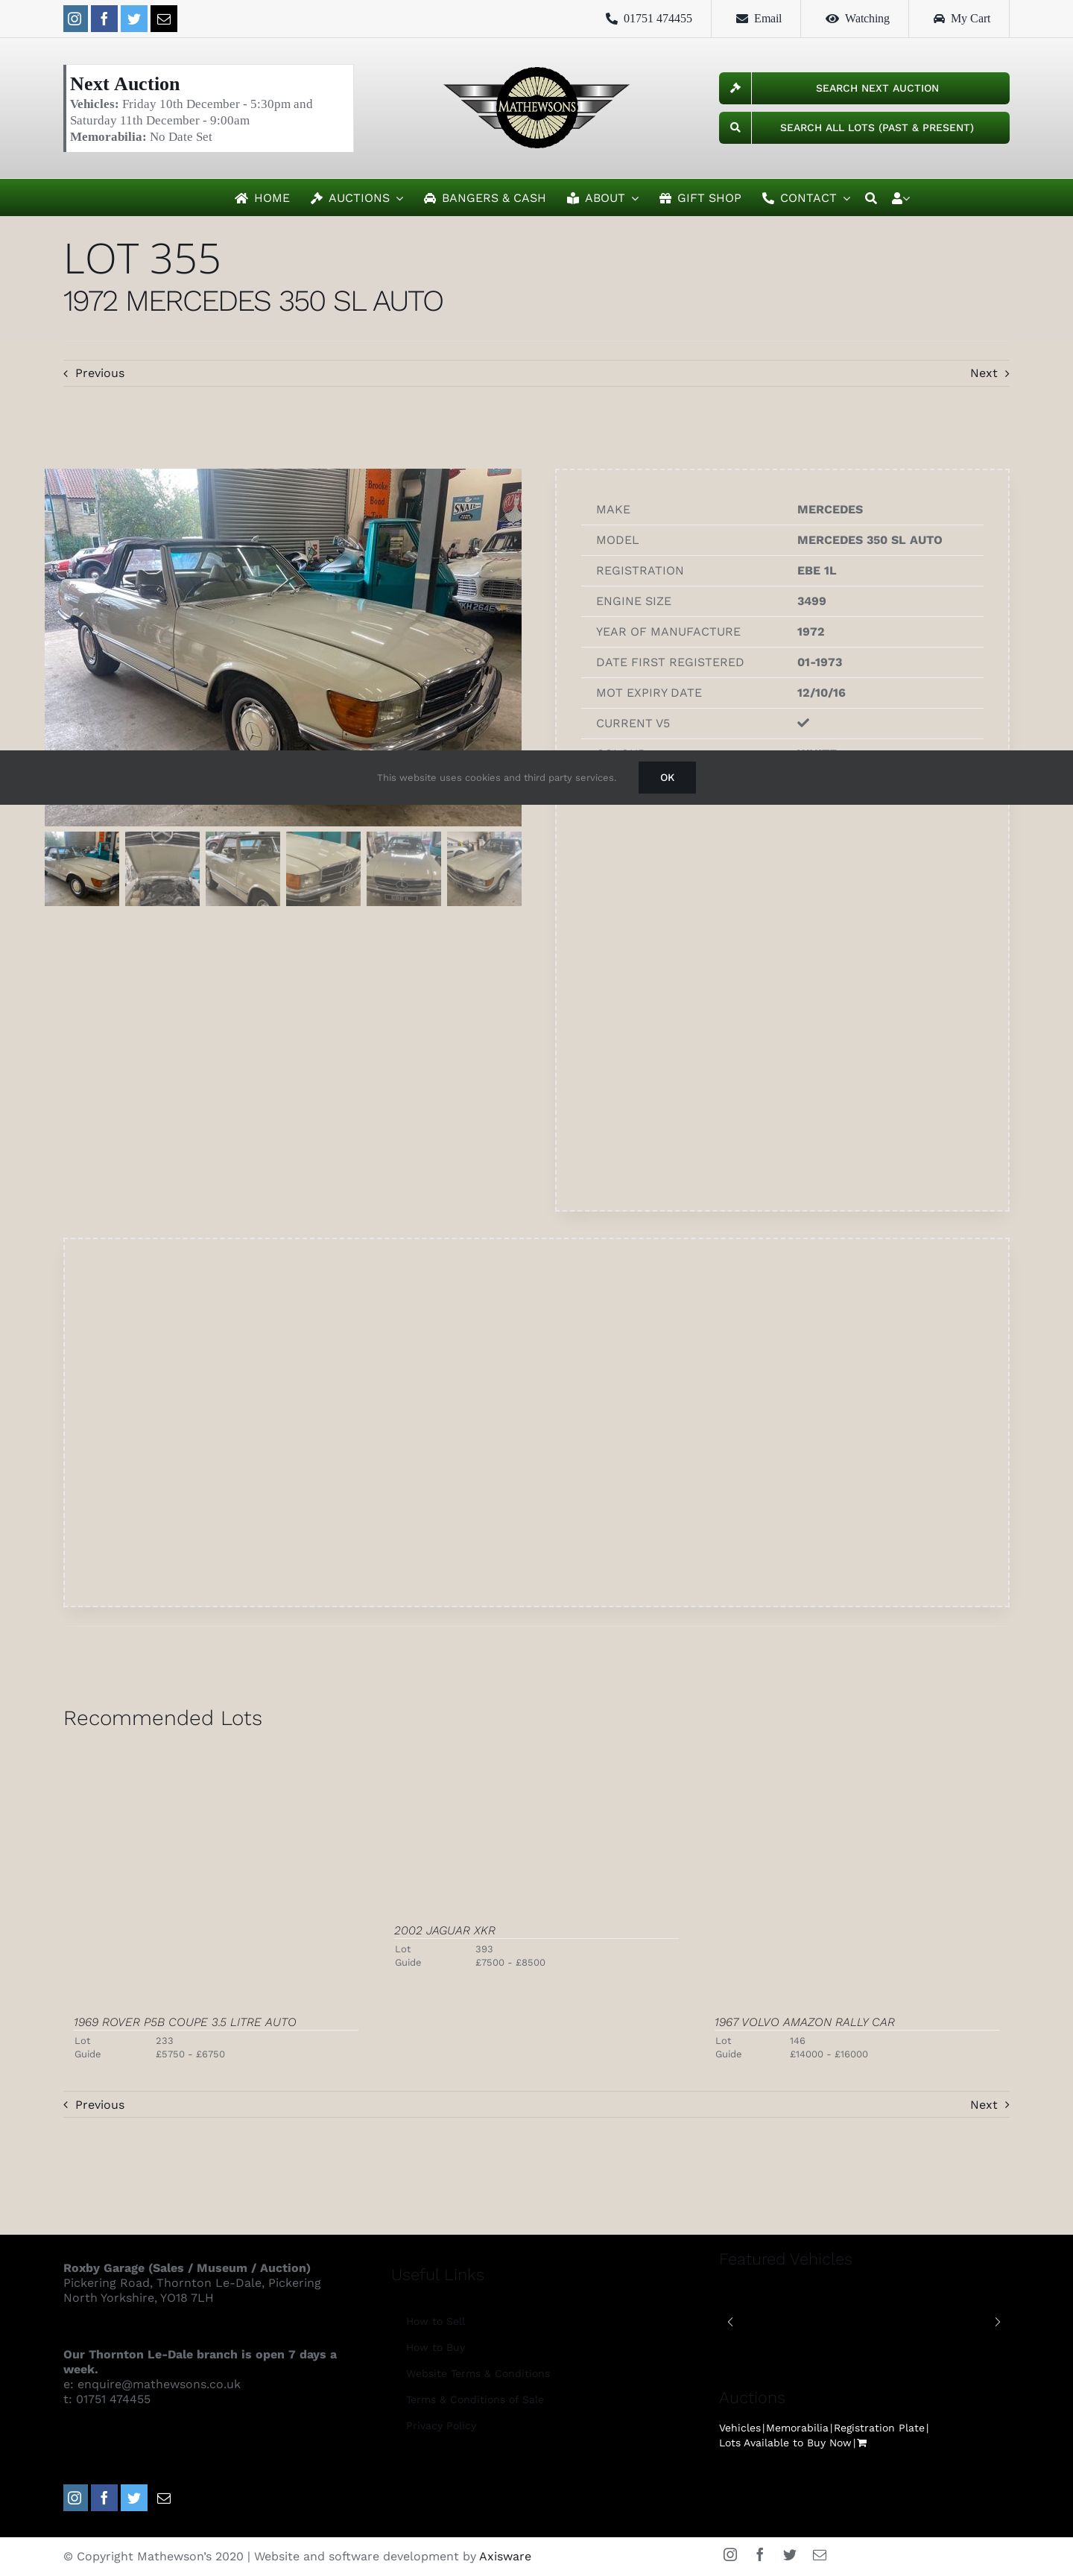Go to Next lot at top
1073x2576 pixels.
[x=989, y=373]
